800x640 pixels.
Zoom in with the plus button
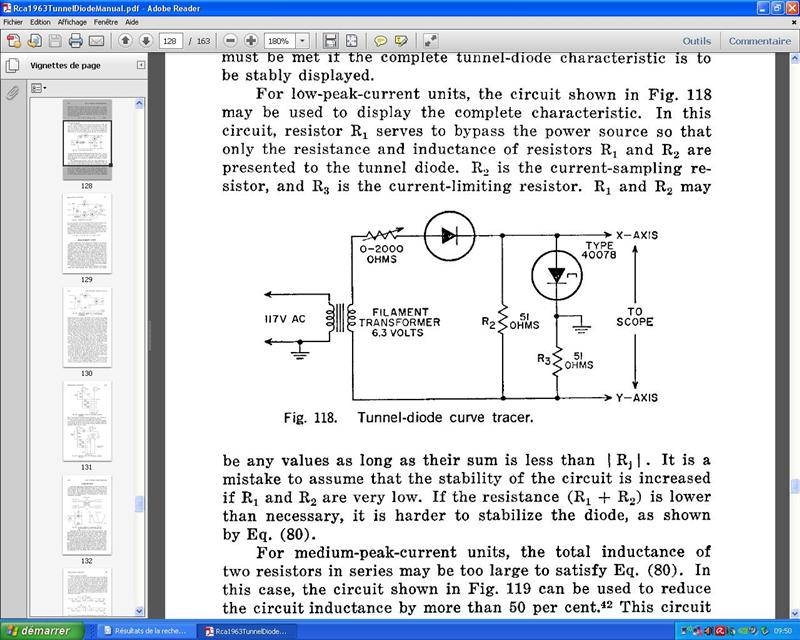(x=251, y=40)
